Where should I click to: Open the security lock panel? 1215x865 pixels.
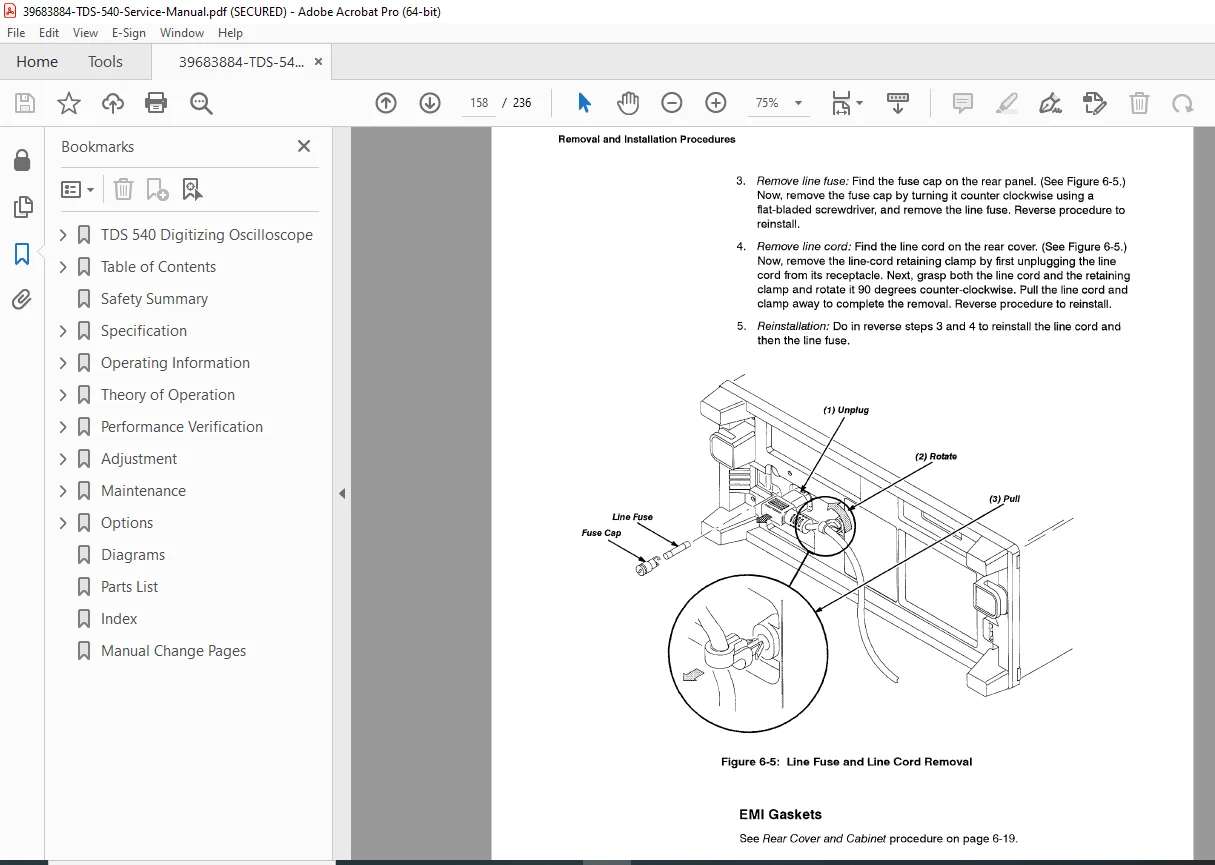pos(22,160)
